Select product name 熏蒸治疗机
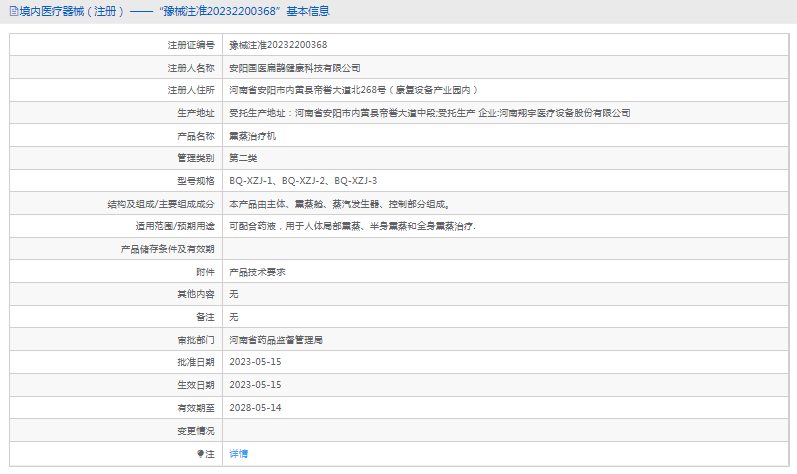The width and height of the screenshot is (797, 474). [x=253, y=136]
